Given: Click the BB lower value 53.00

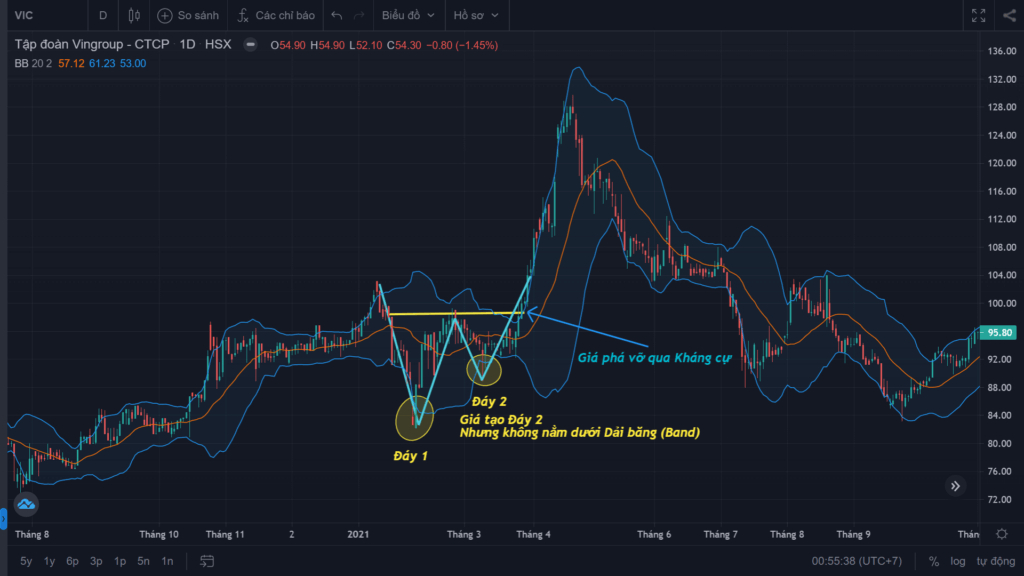Looking at the screenshot, I should pyautogui.click(x=133, y=63).
